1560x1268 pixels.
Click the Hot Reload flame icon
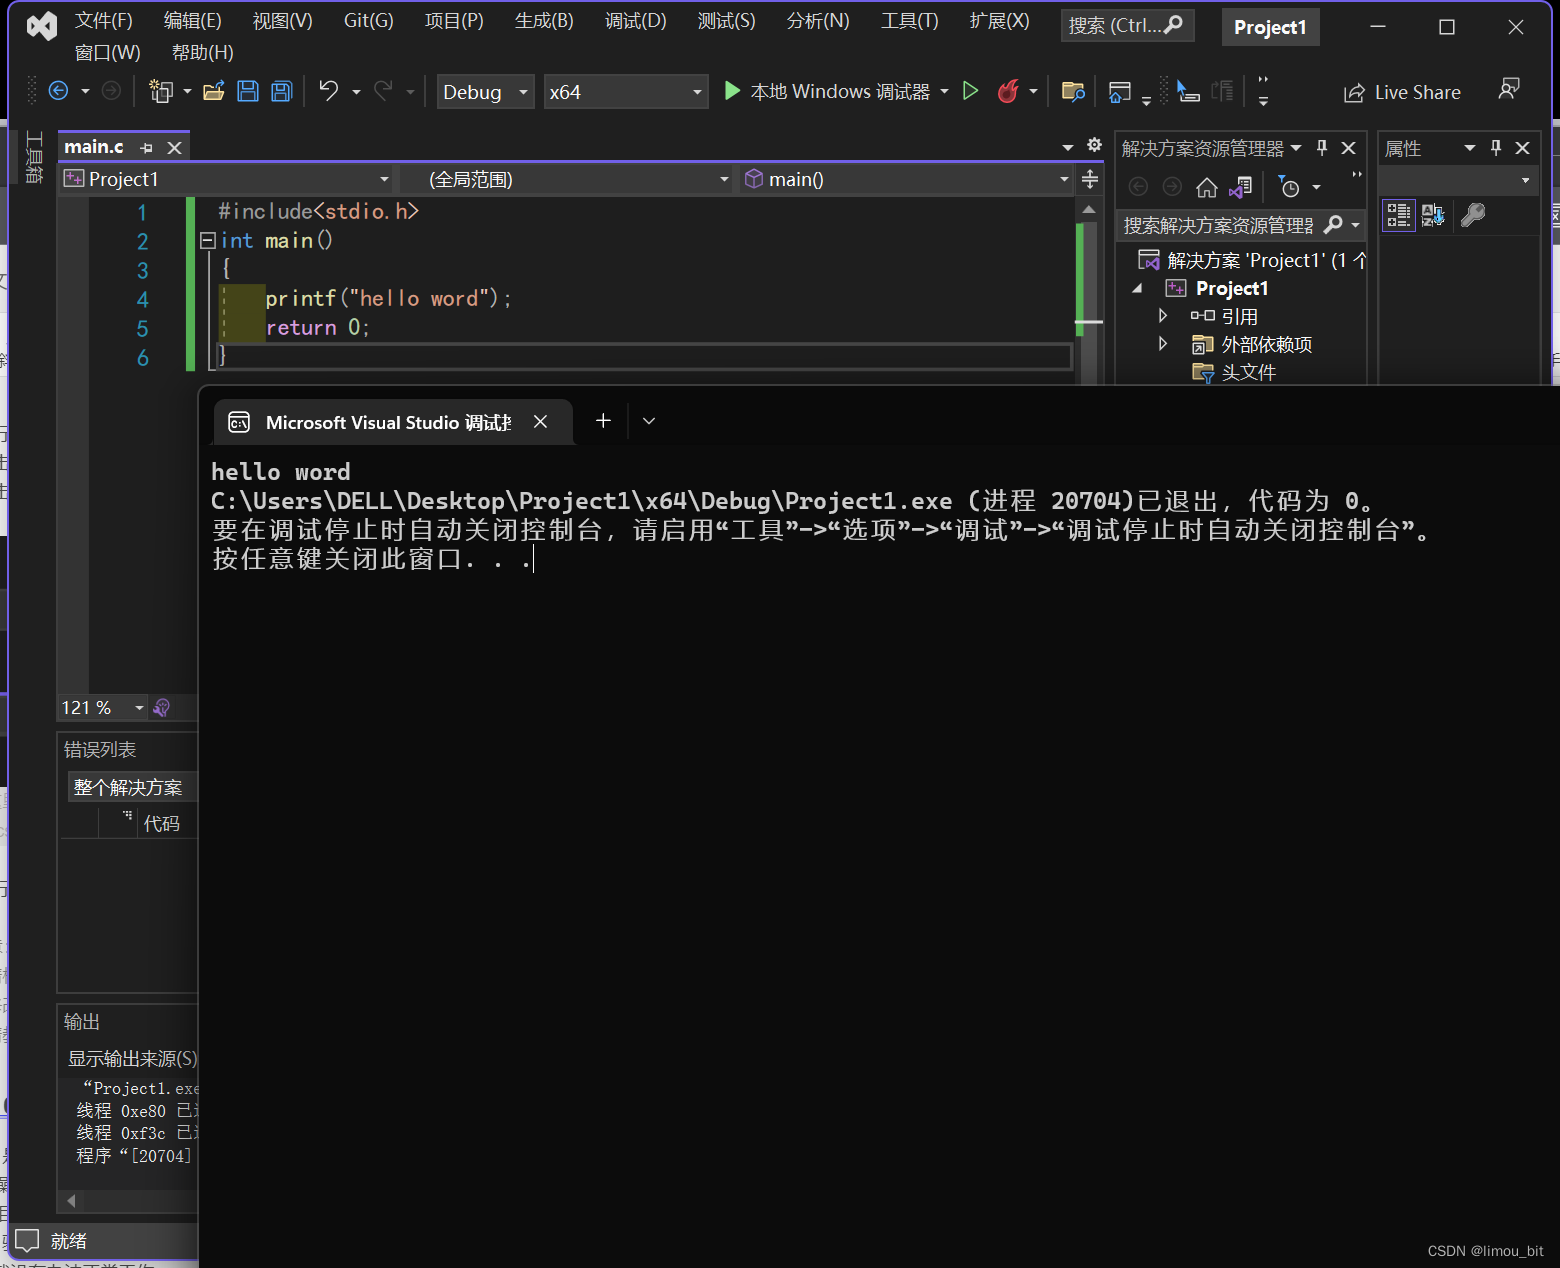click(x=1008, y=92)
